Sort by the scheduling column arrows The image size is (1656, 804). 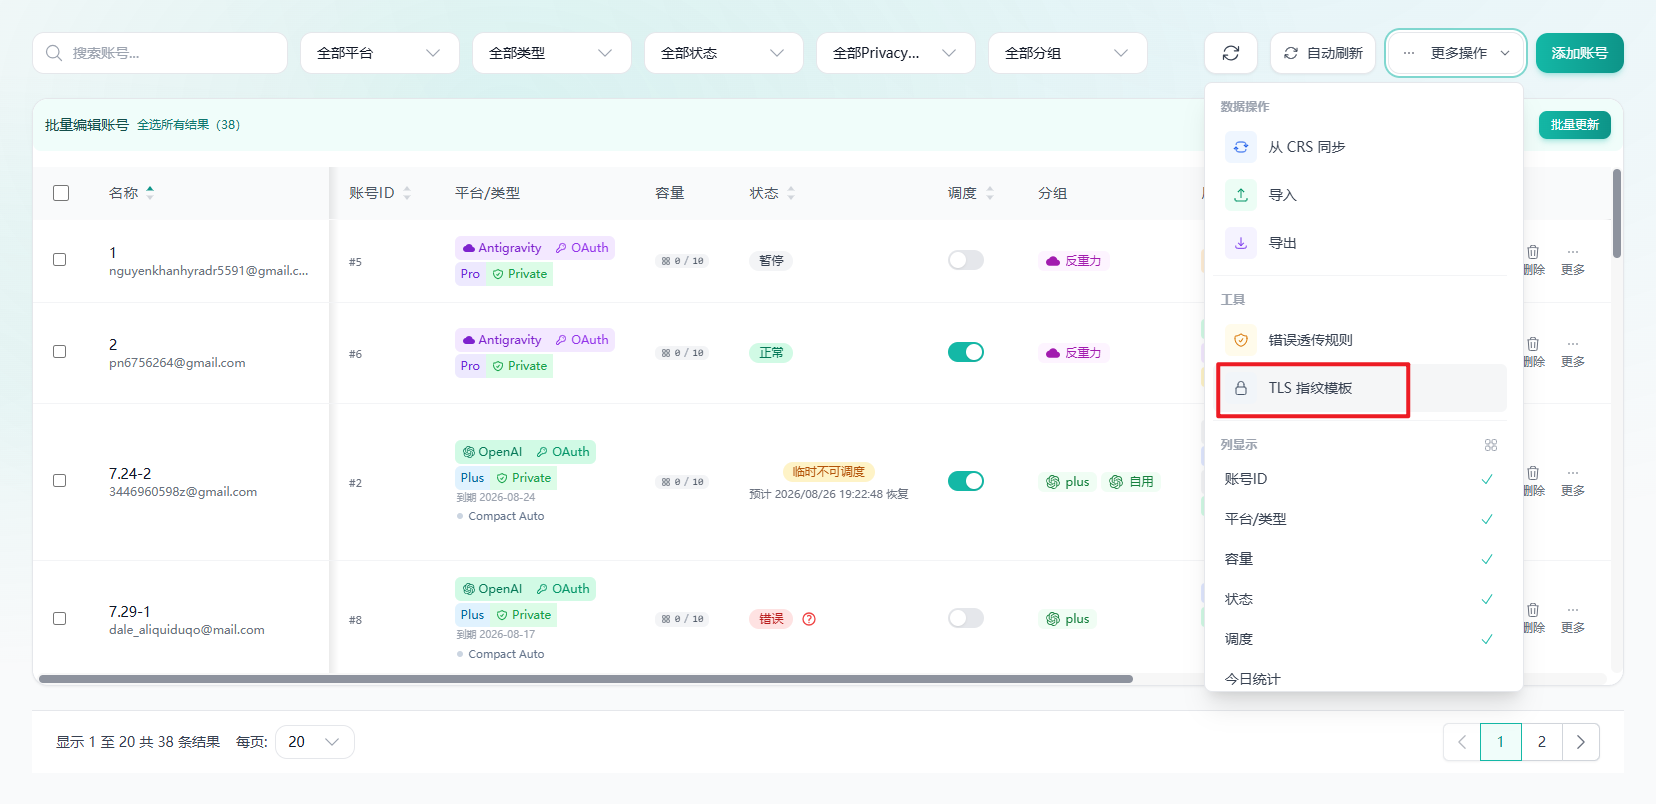click(990, 193)
